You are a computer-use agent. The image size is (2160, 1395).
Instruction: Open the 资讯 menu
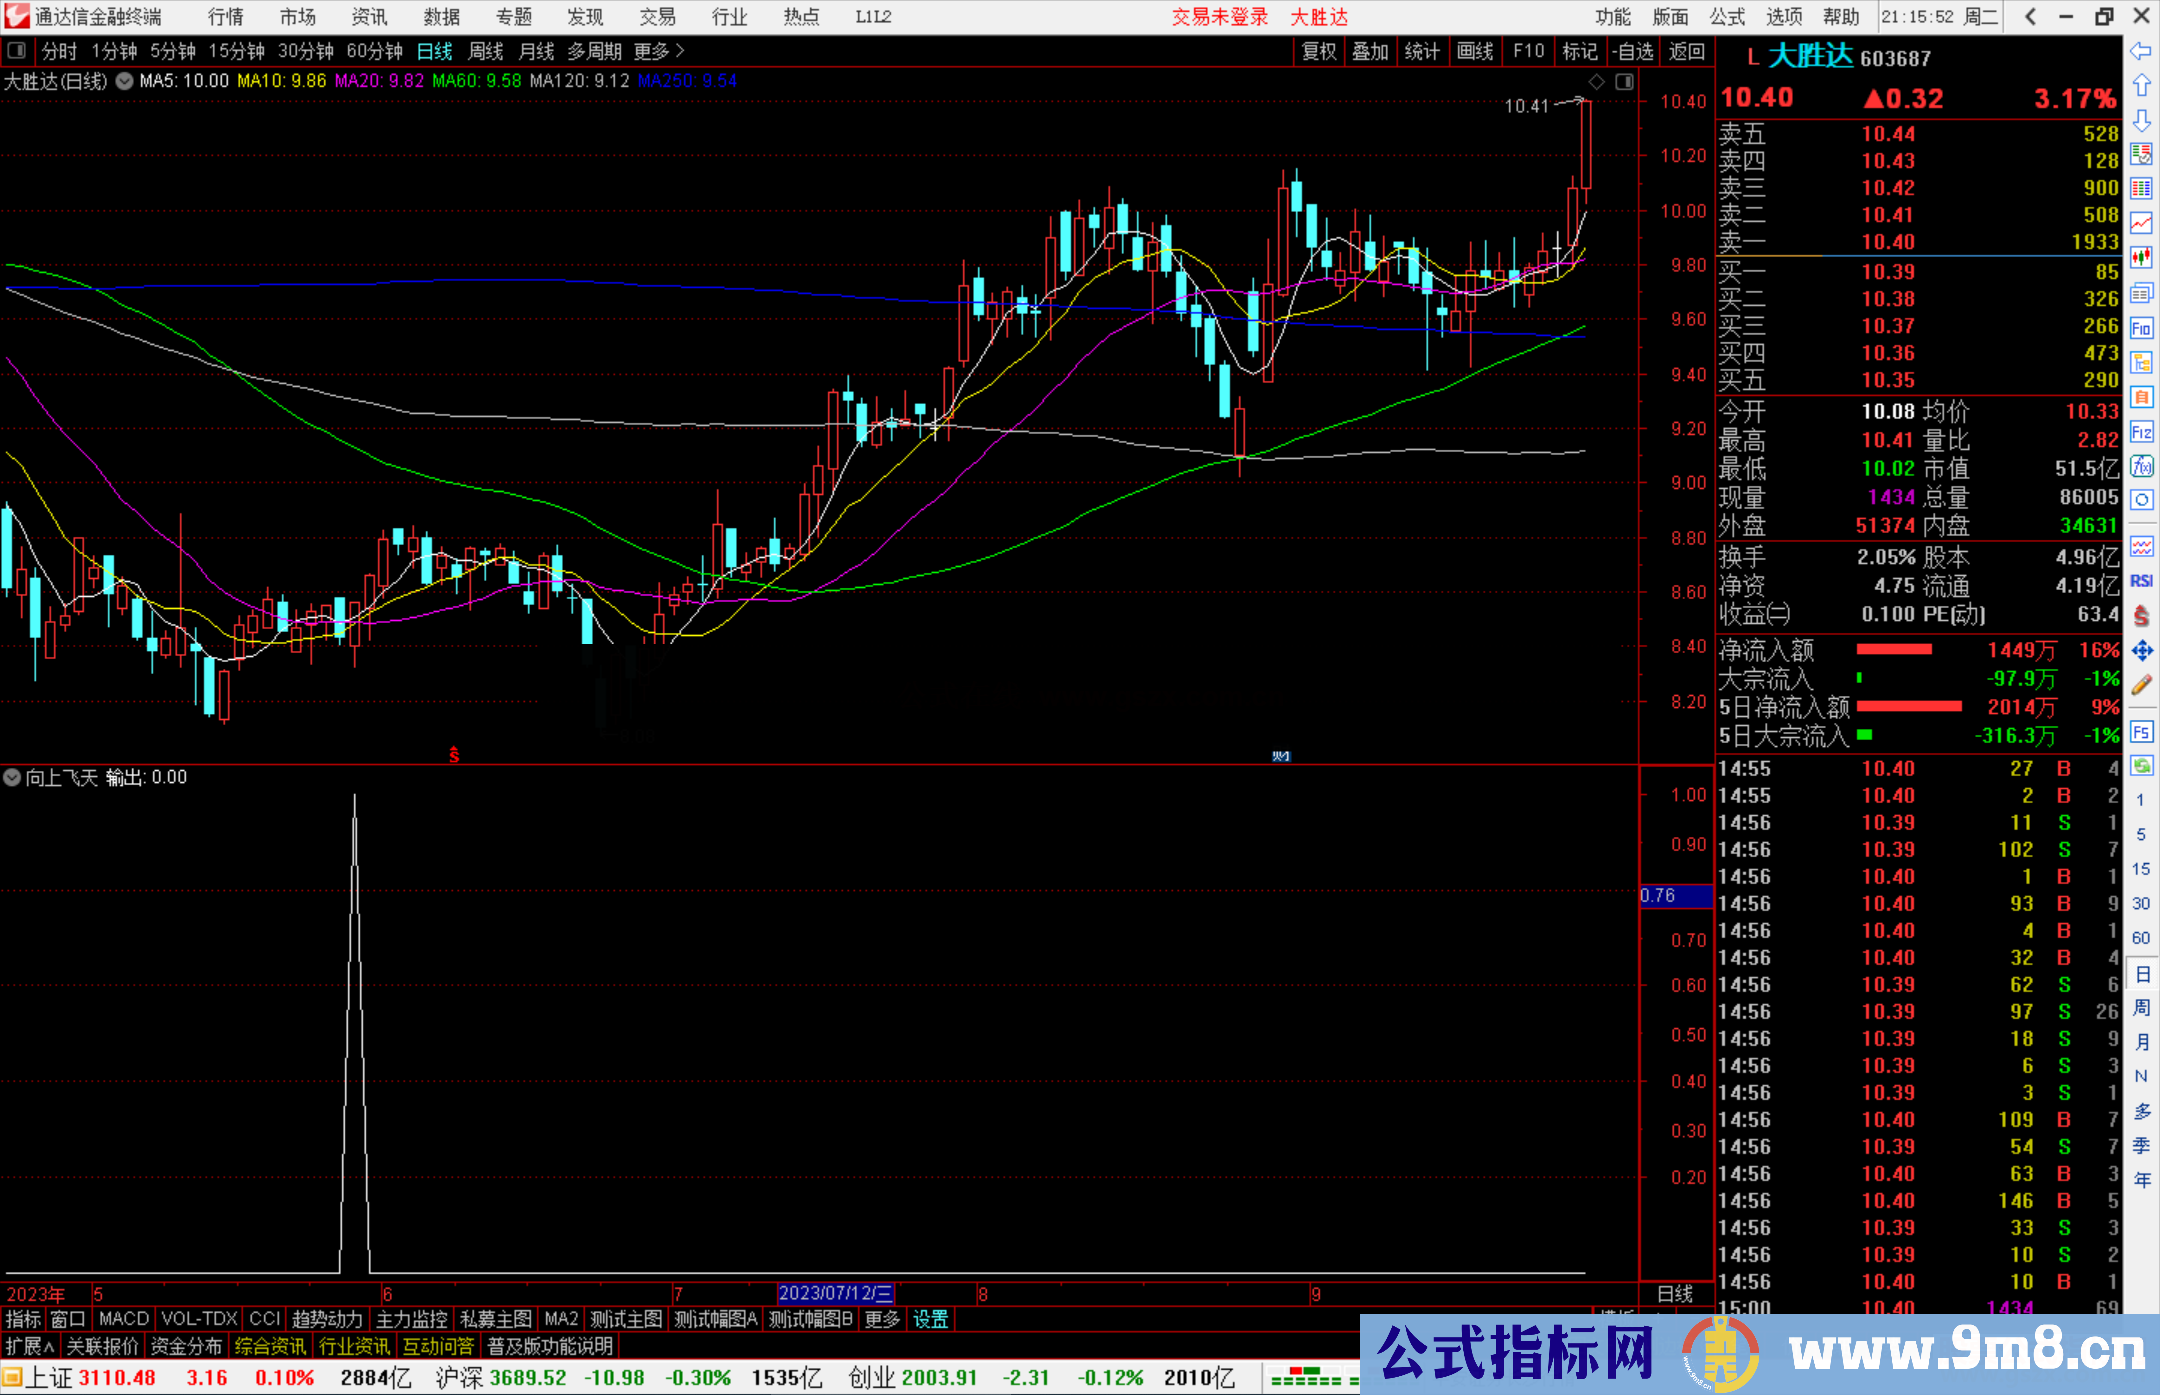(x=370, y=17)
